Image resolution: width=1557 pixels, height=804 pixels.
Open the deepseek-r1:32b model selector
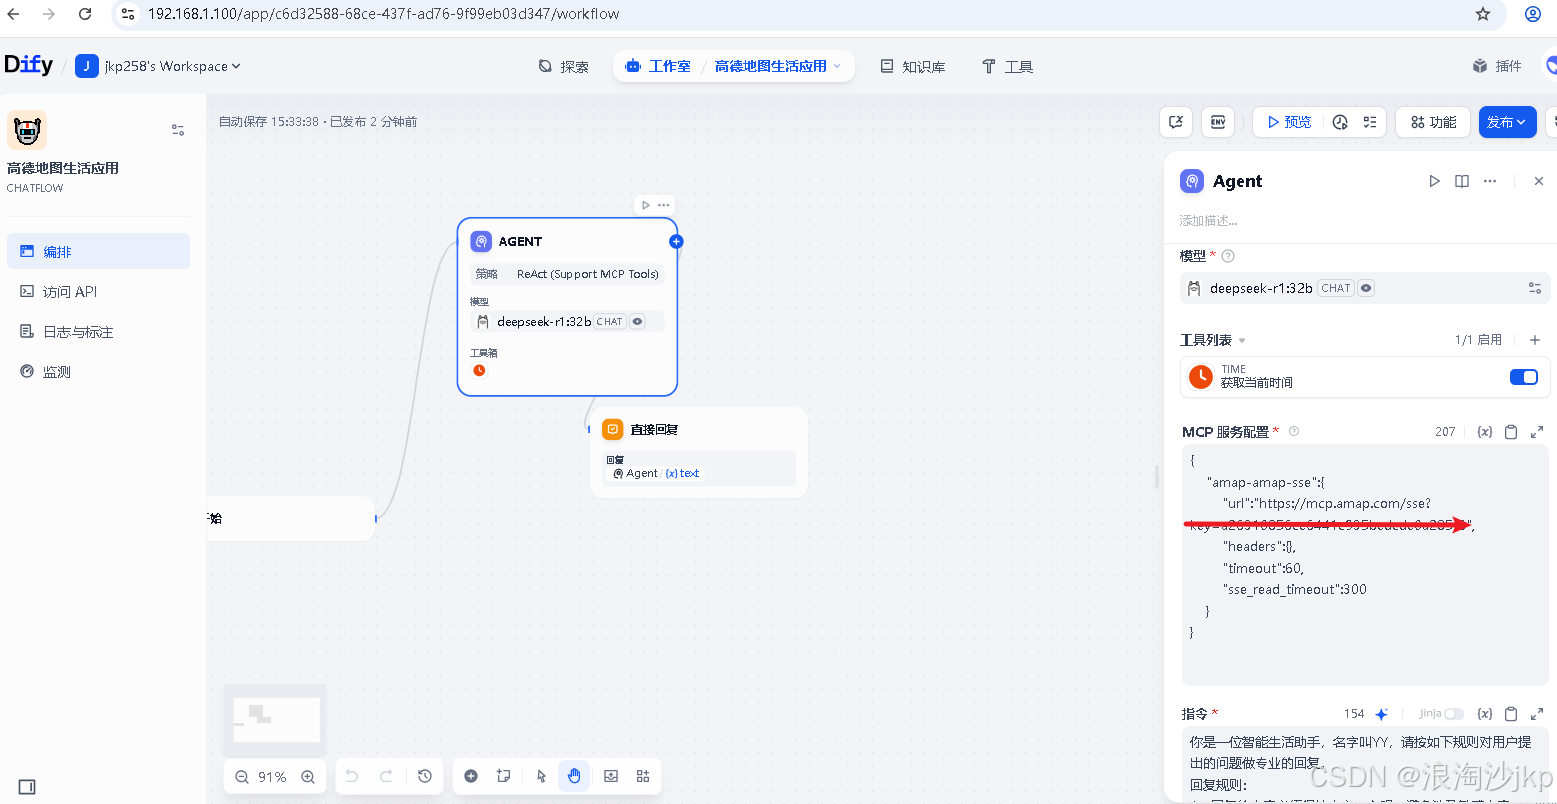tap(1350, 288)
